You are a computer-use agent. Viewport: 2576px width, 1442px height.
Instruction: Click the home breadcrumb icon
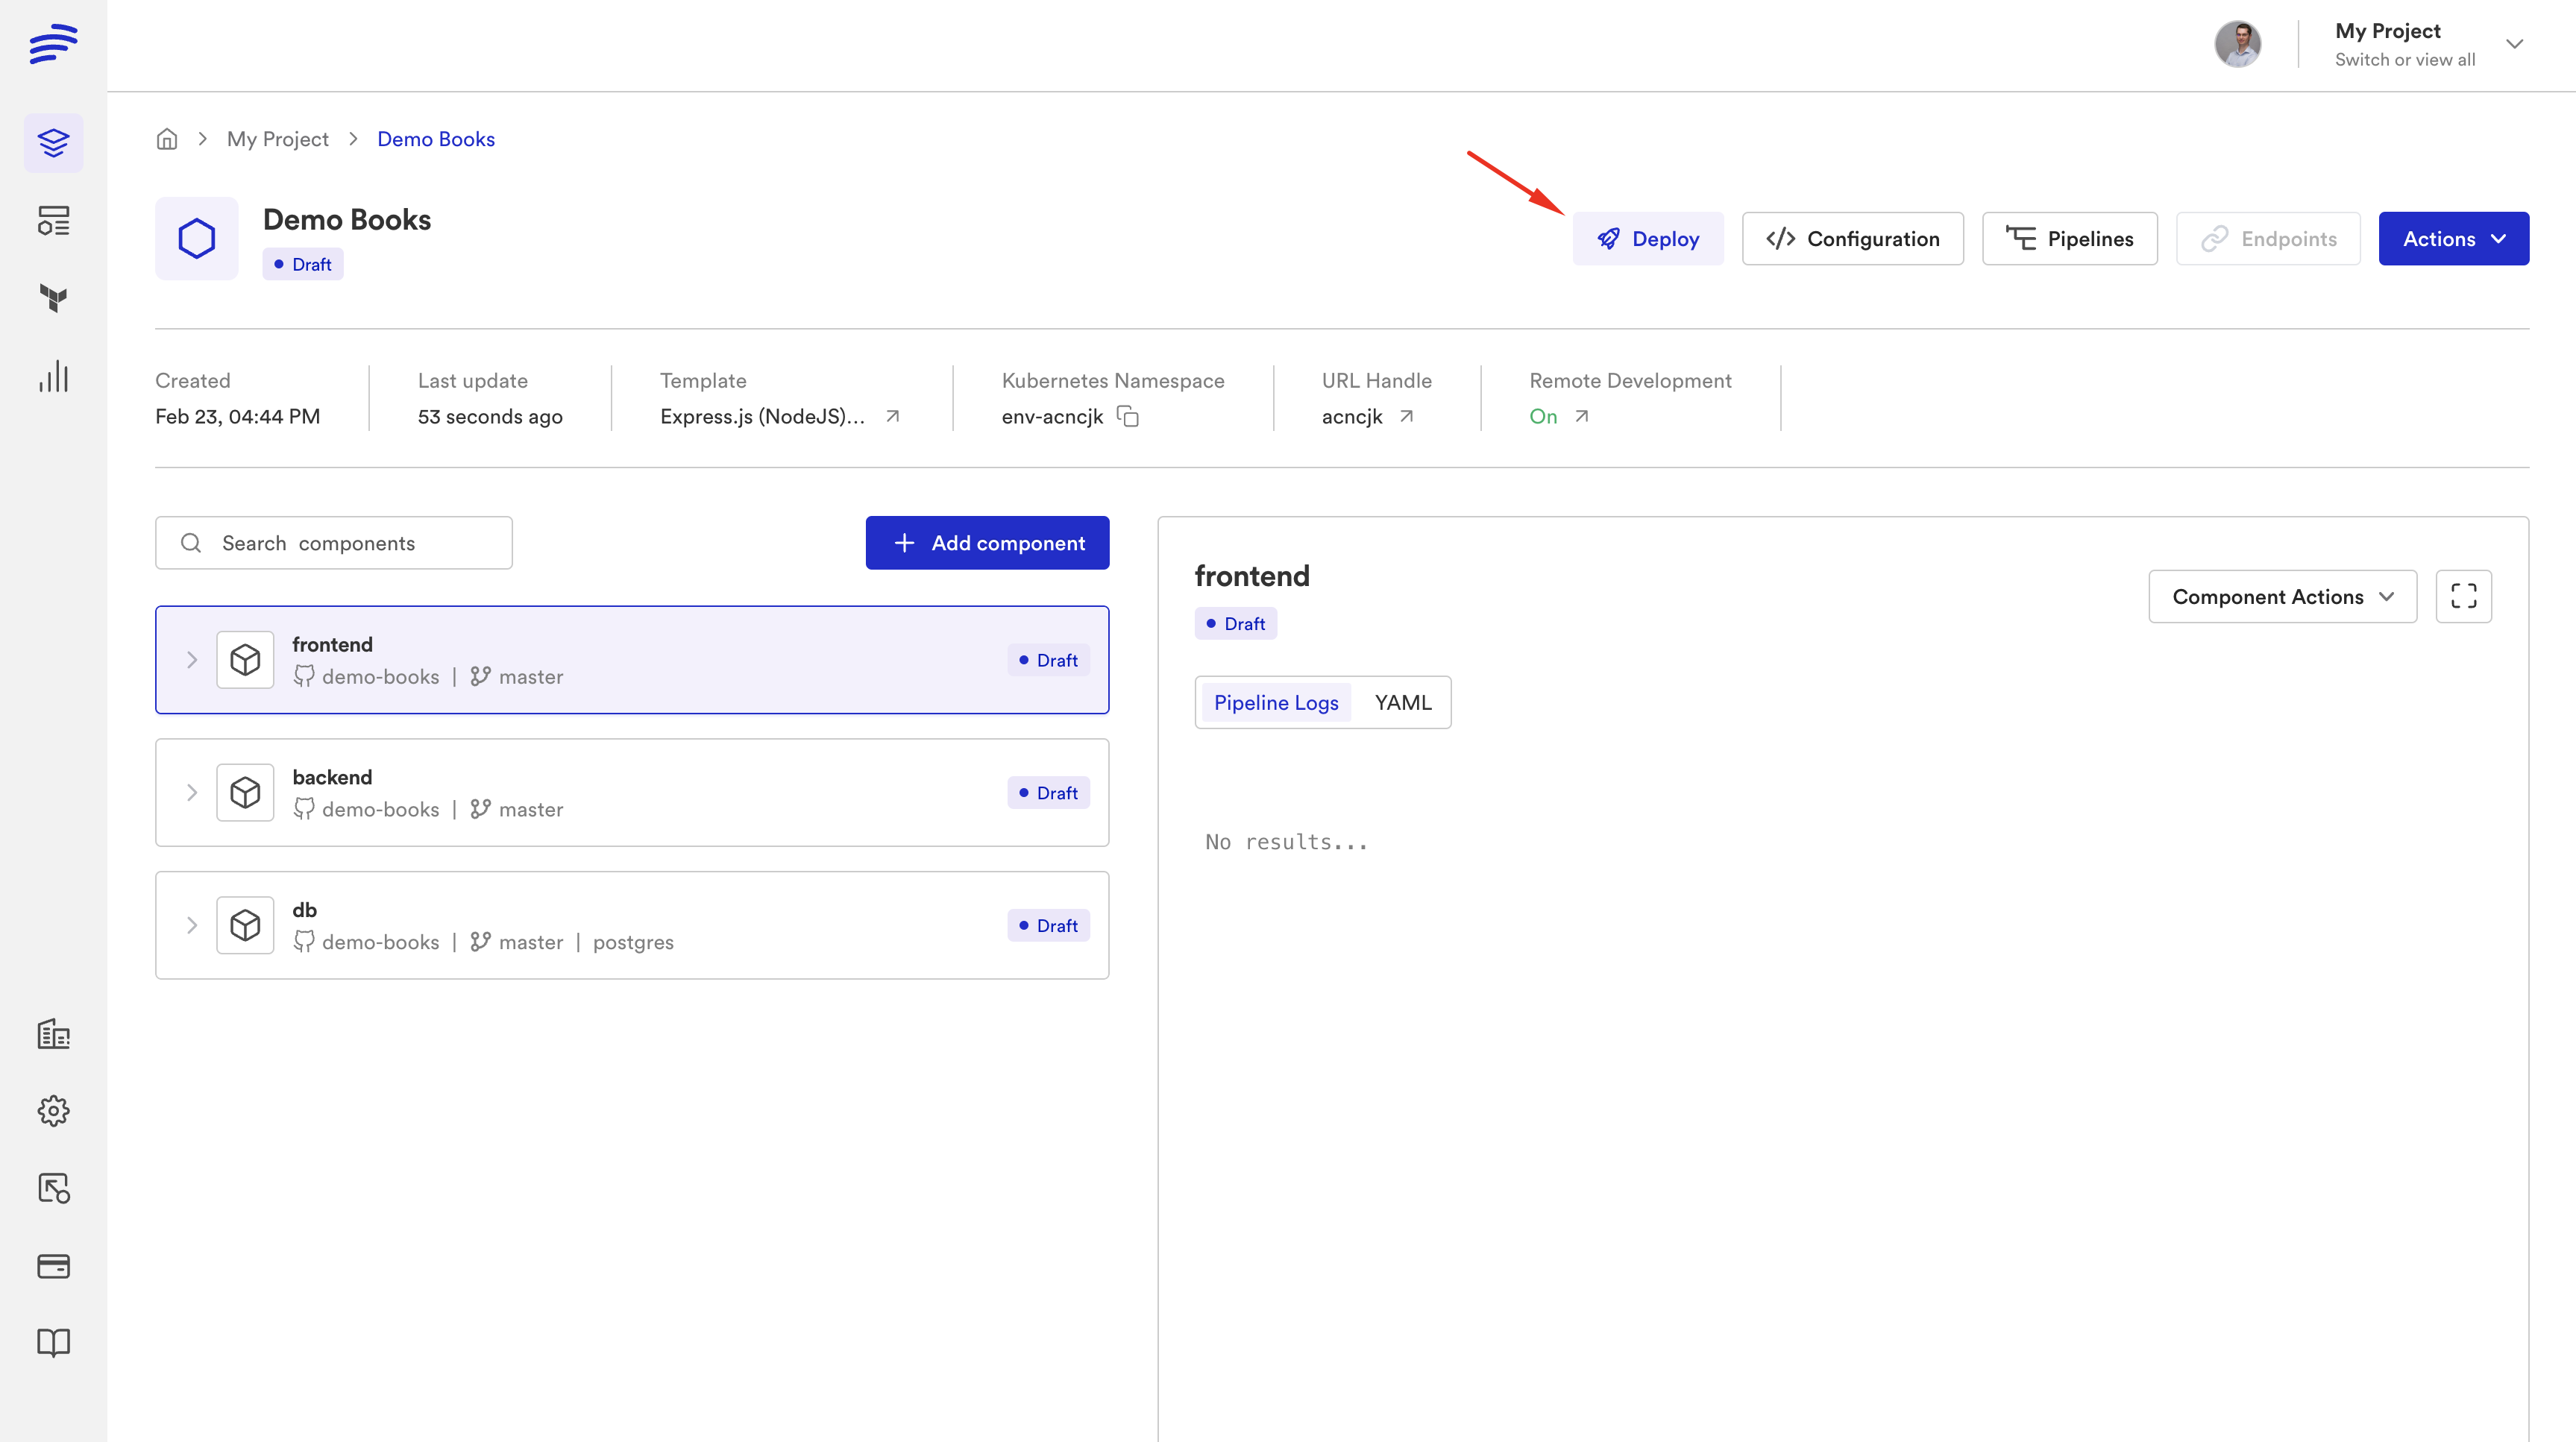click(x=167, y=139)
